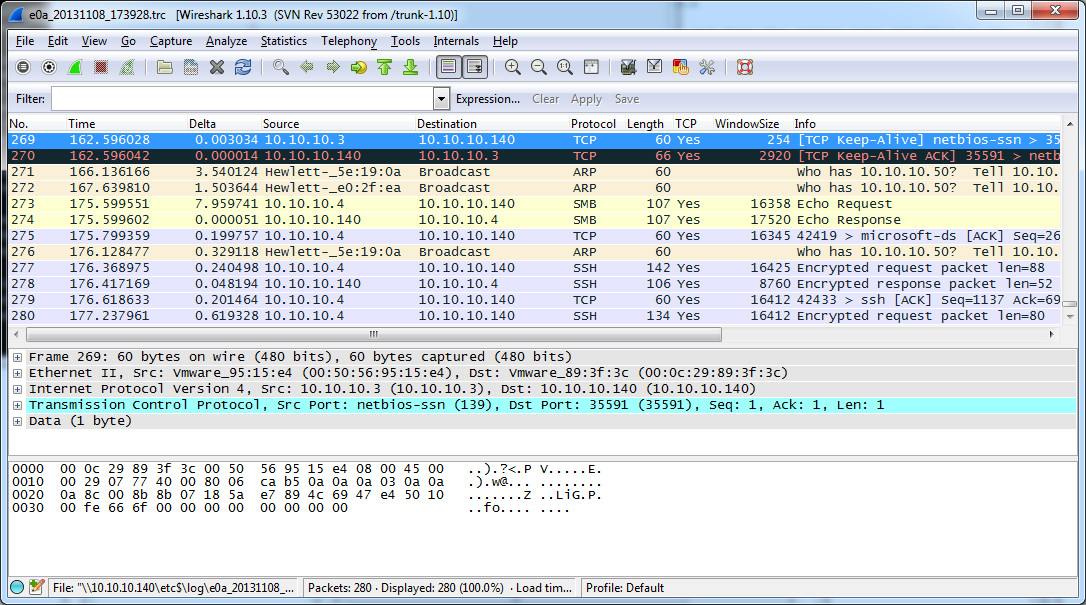The image size is (1086, 605).
Task: Expand the Frame 269 details
Action: pyautogui.click(x=17, y=357)
